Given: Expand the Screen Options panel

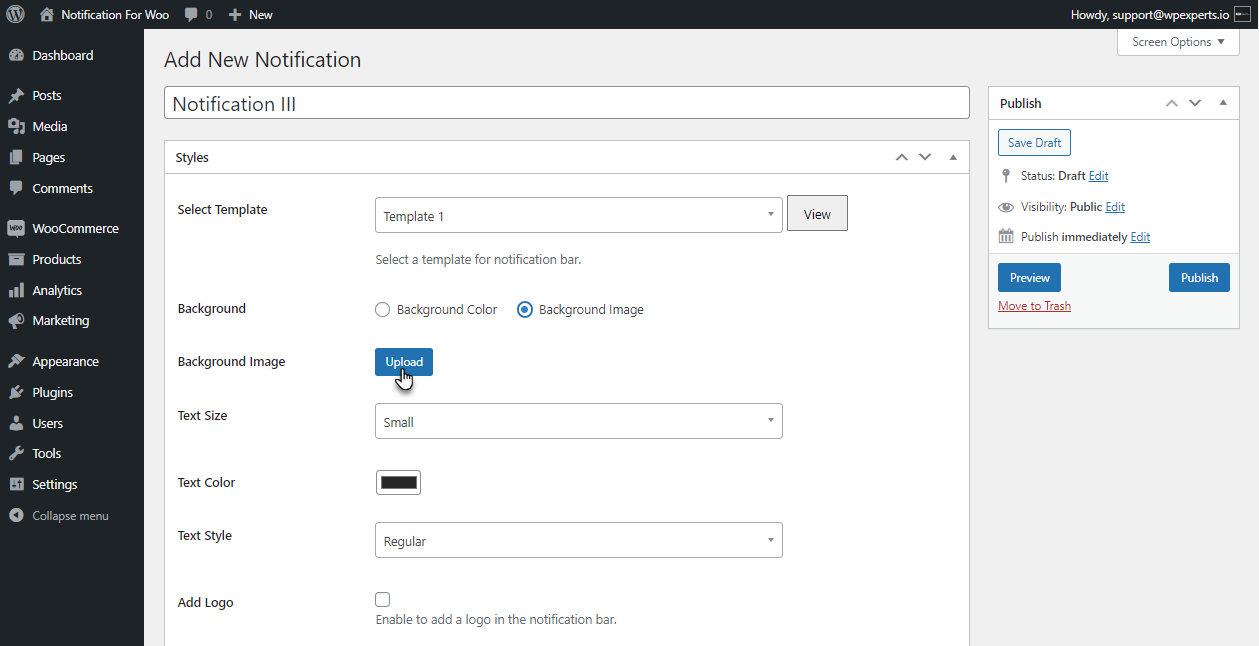Looking at the screenshot, I should click(1178, 42).
